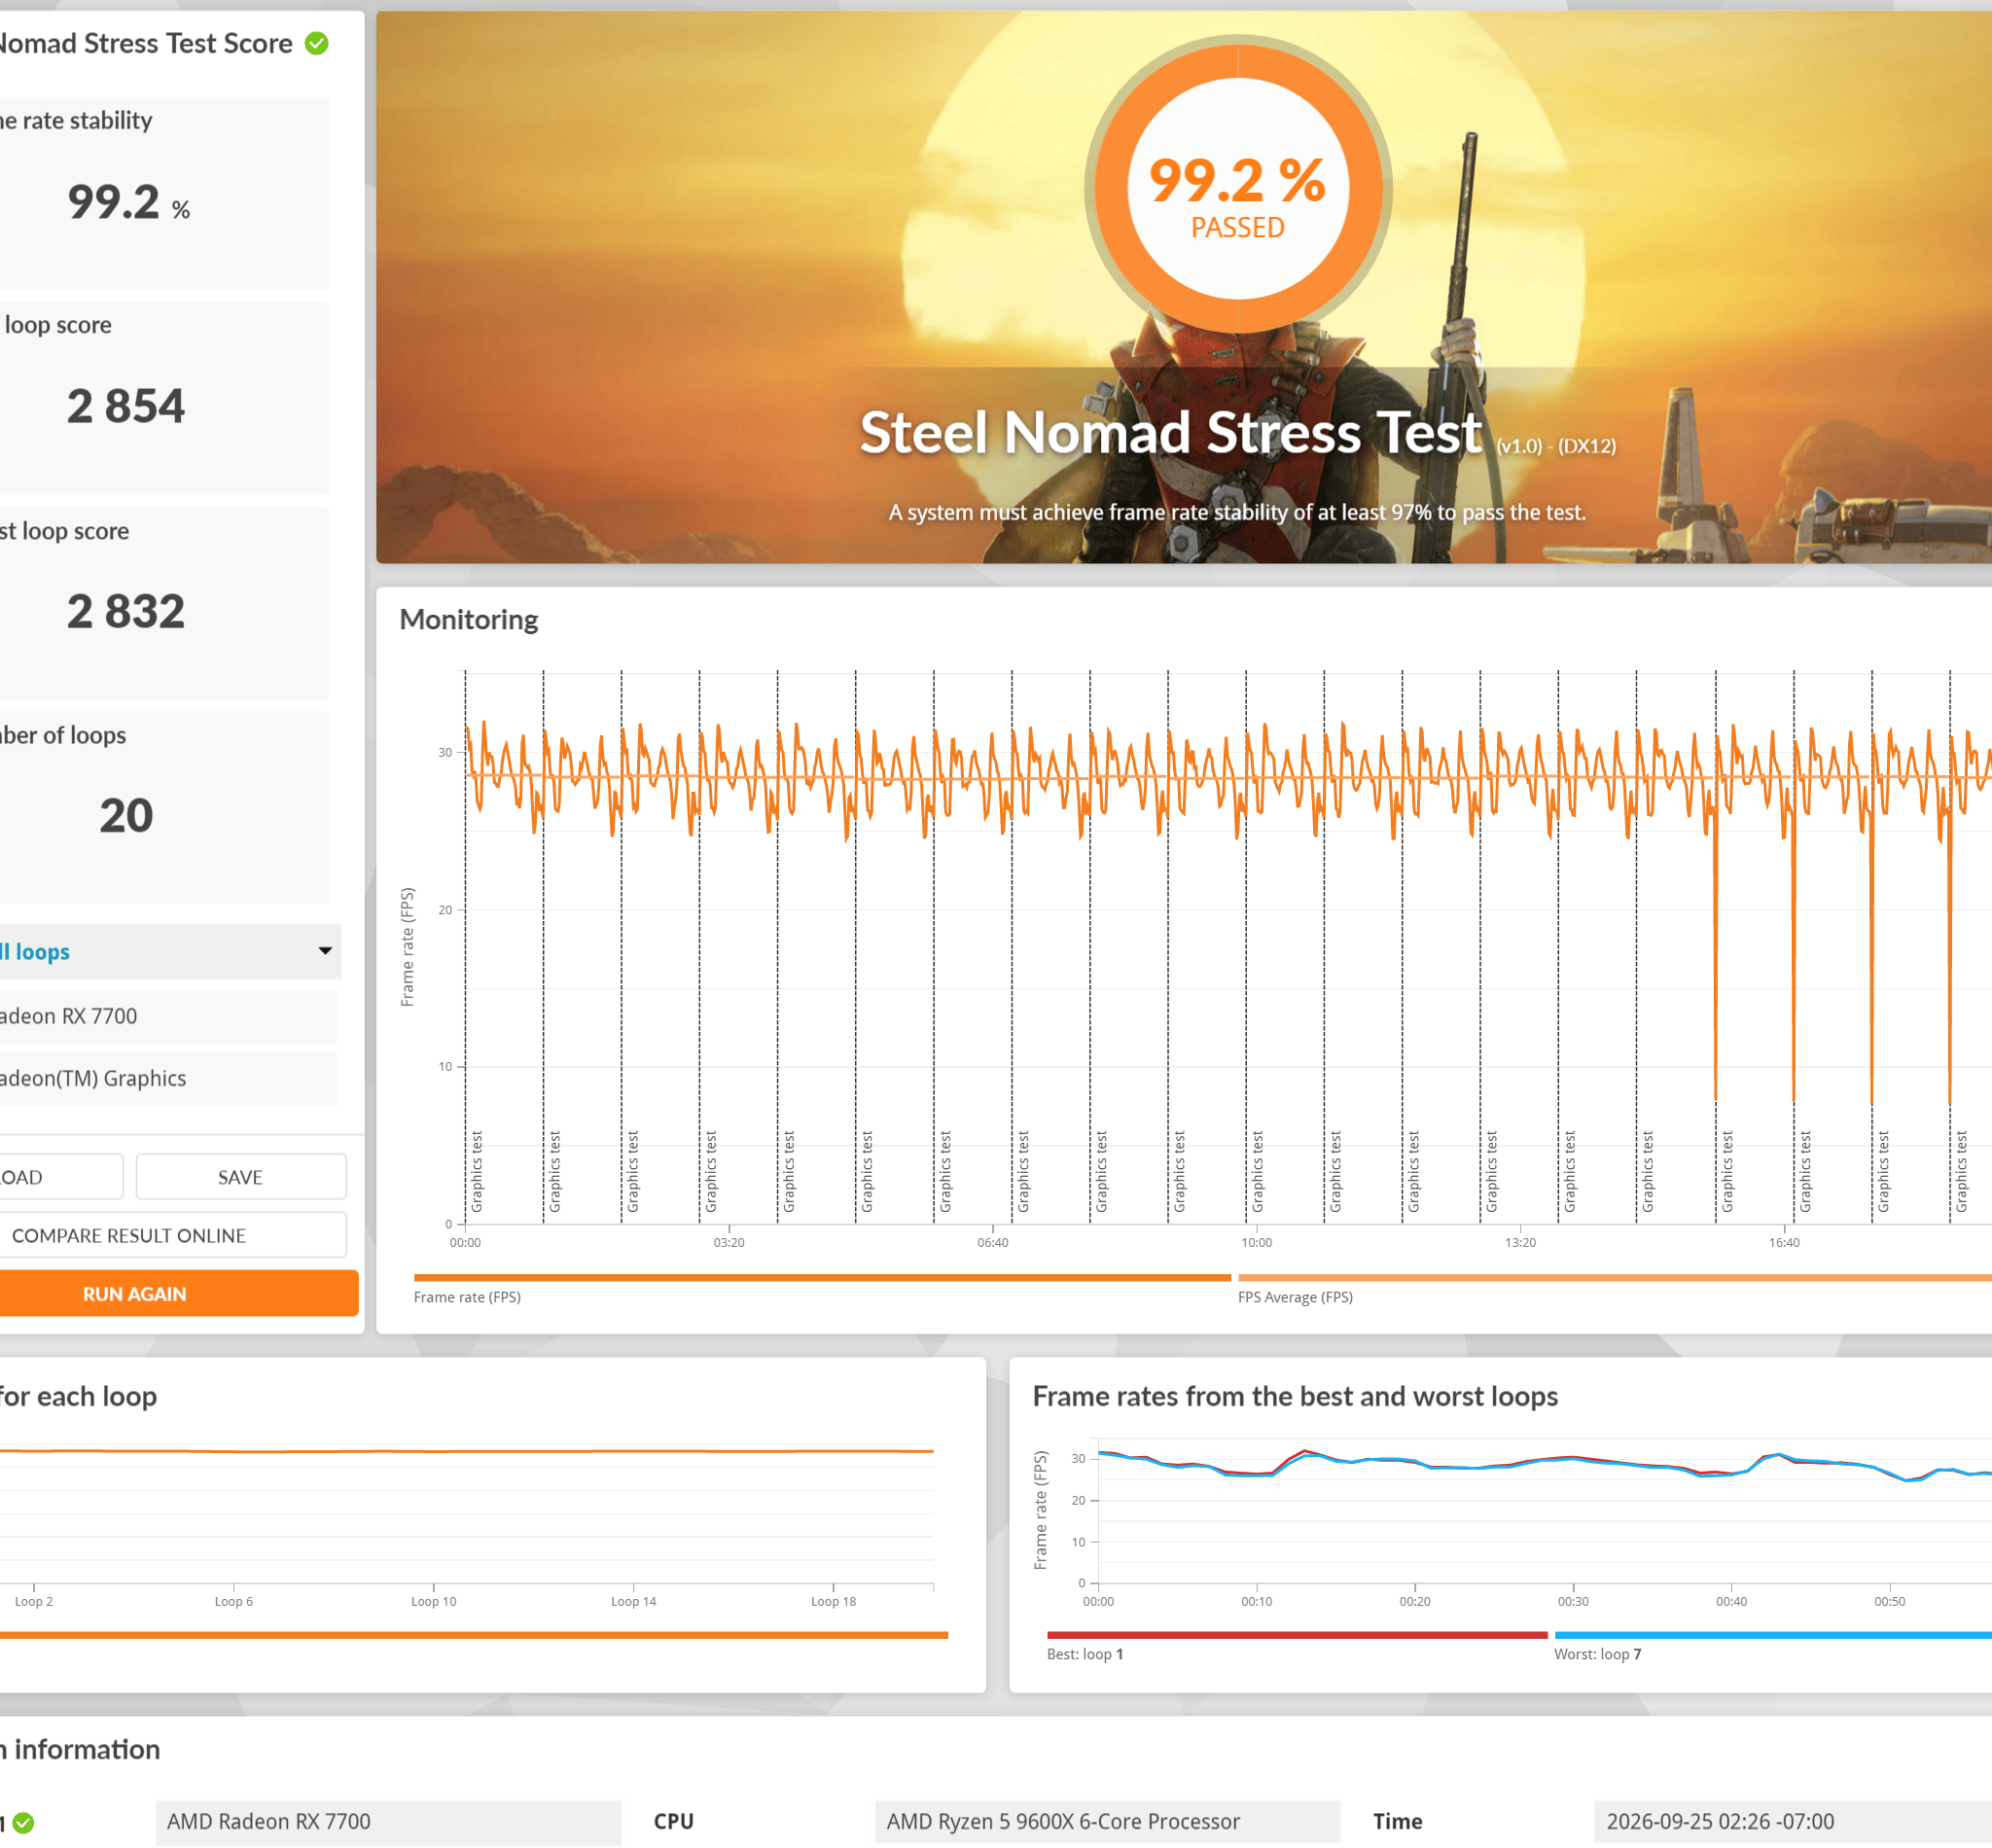Click the 99.2 % PASSED result circle
This screenshot has width=1992, height=1848.
point(1238,188)
